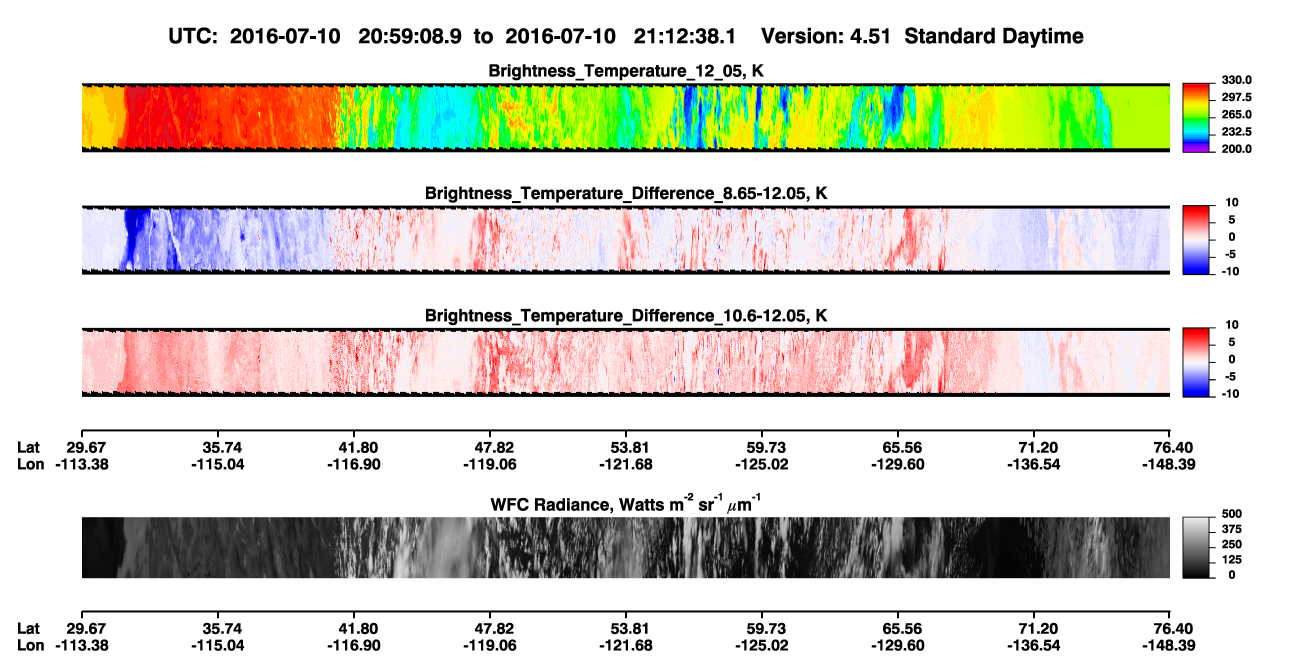Click the grayscale colorbar for WFC Radiance
This screenshot has height=667, width=1300.
point(1196,548)
